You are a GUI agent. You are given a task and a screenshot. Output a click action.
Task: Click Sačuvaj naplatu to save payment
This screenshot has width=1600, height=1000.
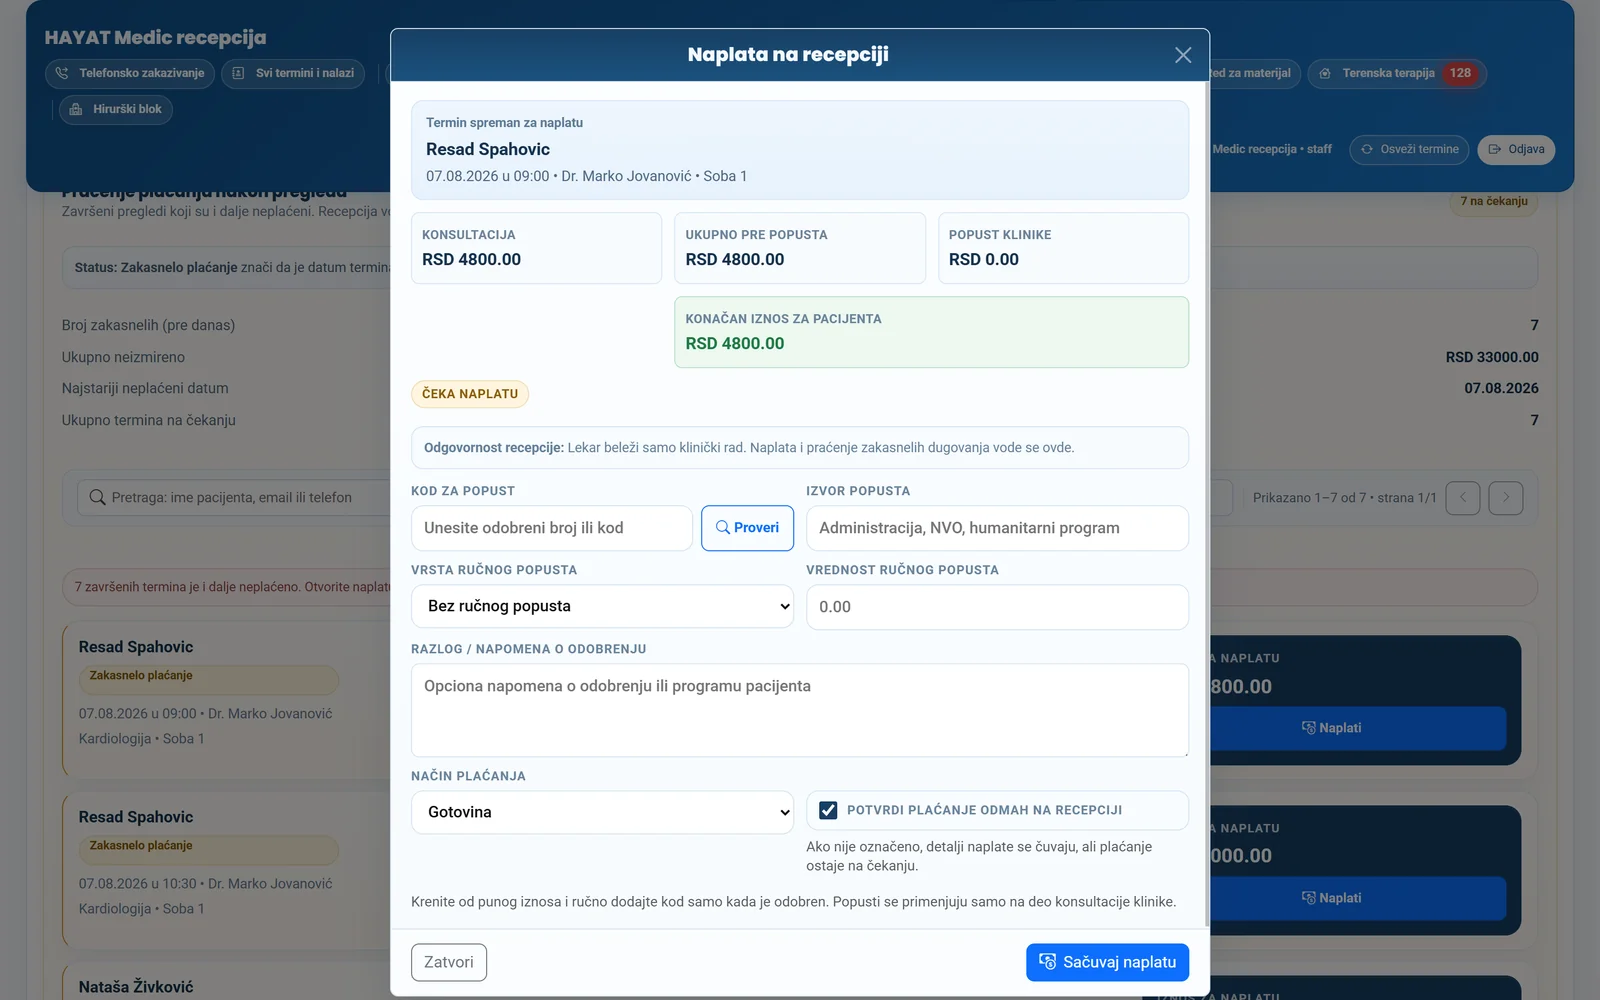point(1107,962)
